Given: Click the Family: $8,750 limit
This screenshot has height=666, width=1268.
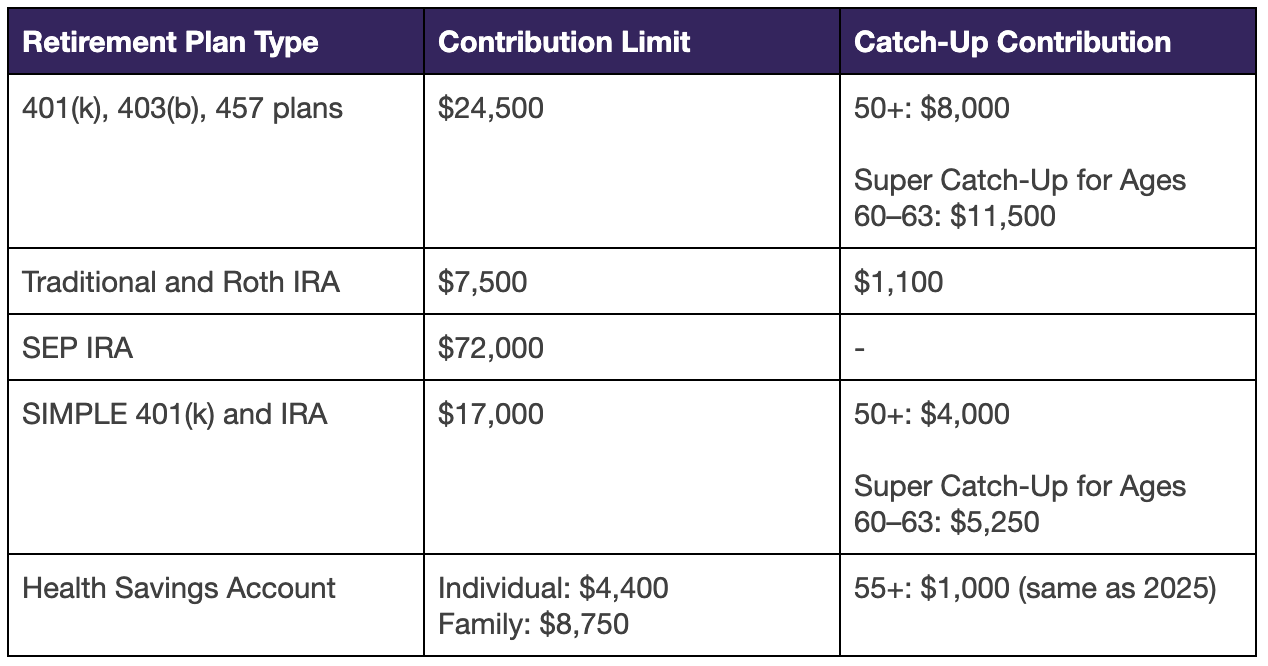Looking at the screenshot, I should point(533,624).
